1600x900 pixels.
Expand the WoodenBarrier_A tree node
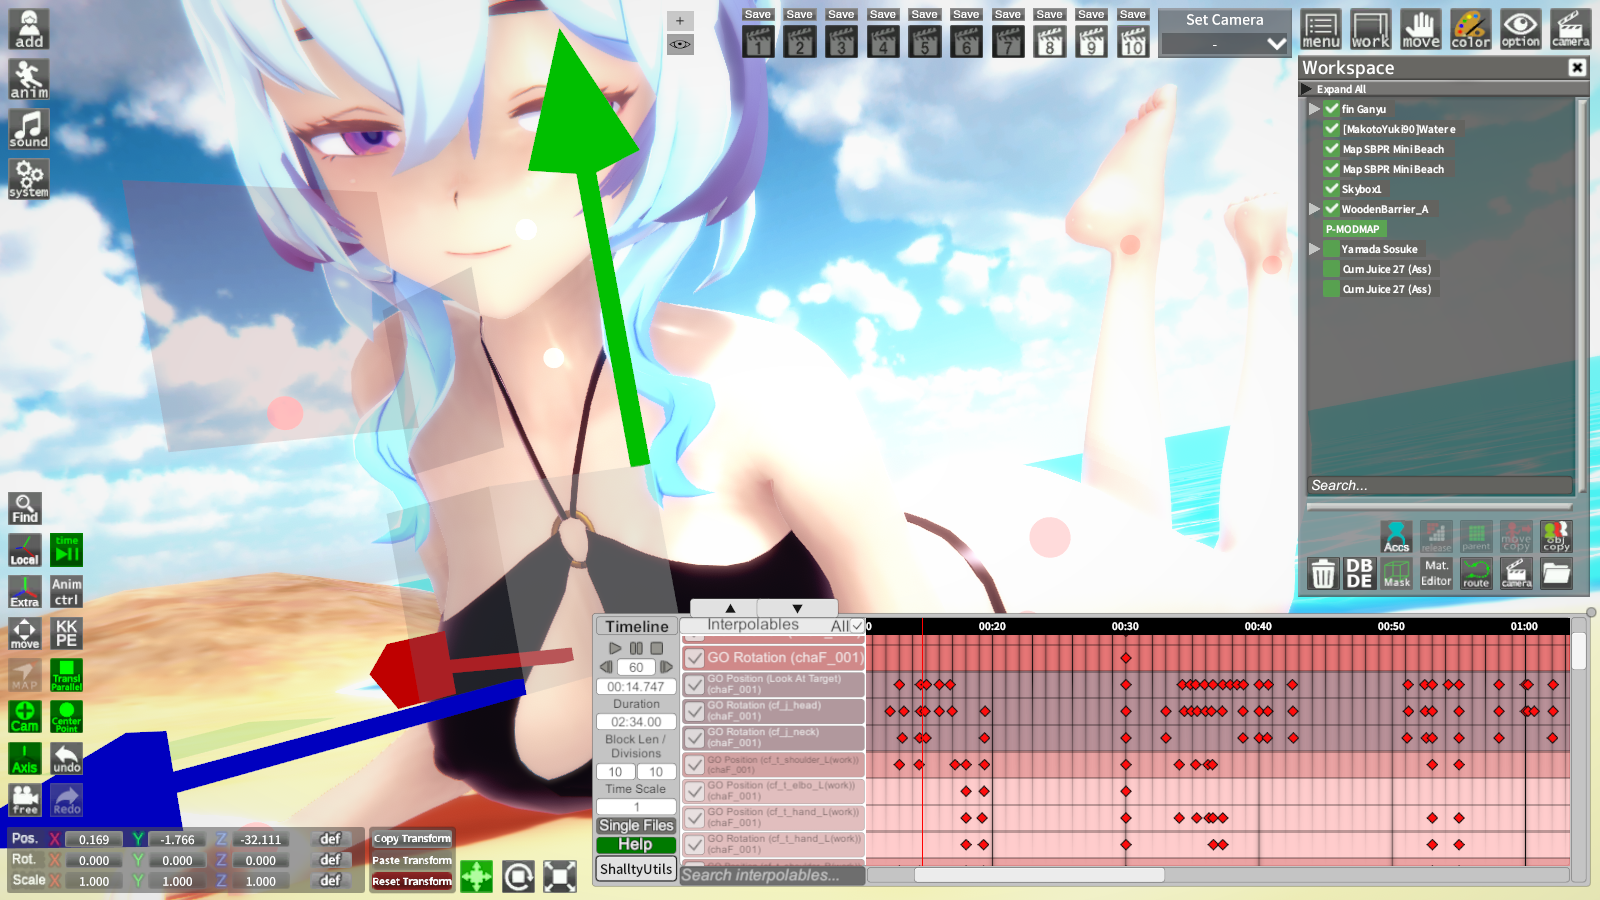[1314, 209]
